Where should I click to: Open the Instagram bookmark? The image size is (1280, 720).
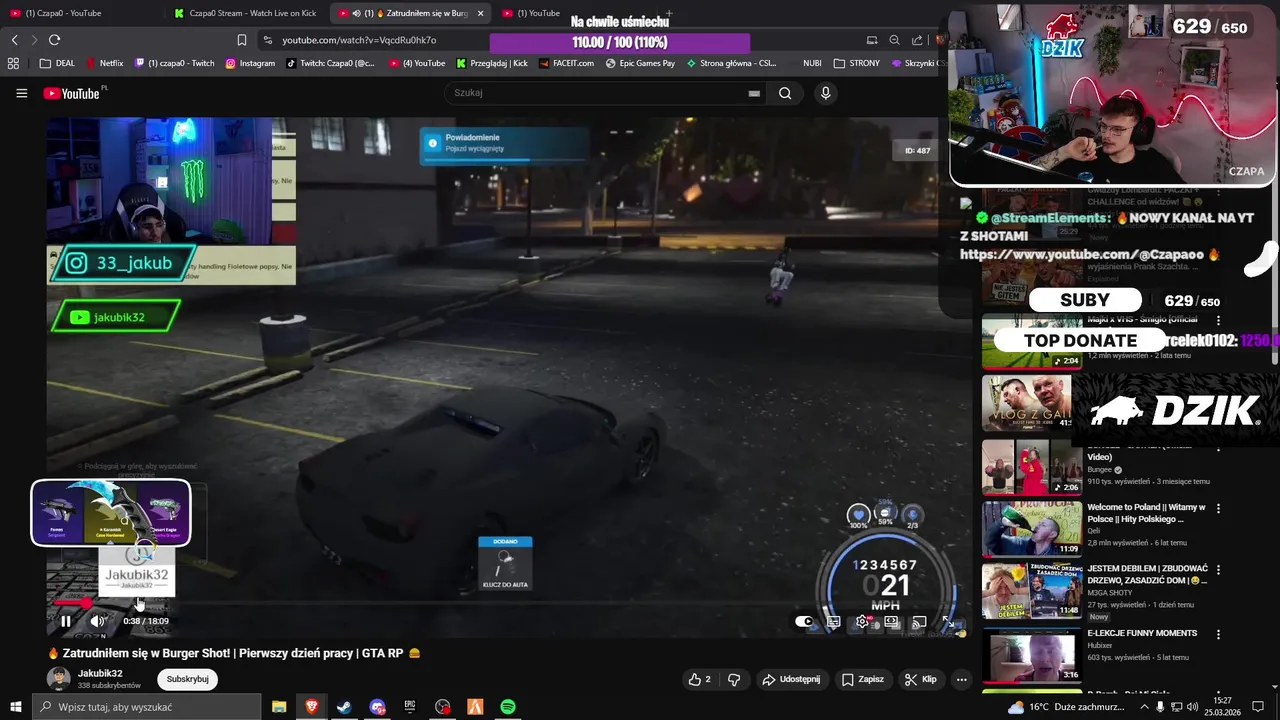[x=250, y=63]
